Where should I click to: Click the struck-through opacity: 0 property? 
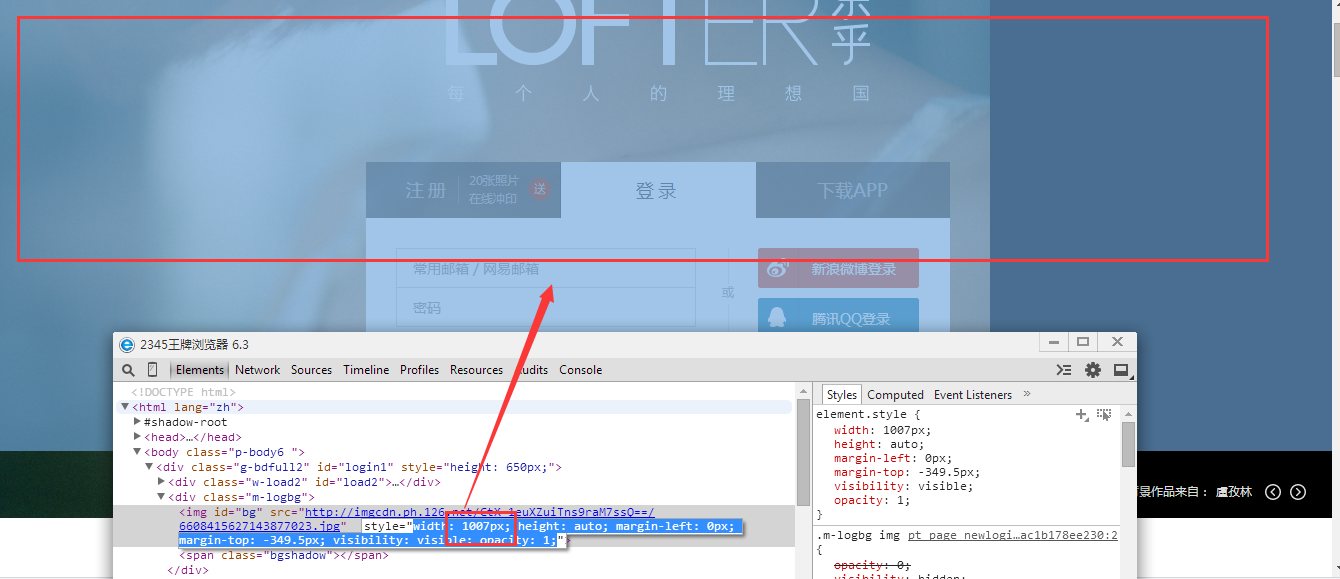tap(872, 565)
